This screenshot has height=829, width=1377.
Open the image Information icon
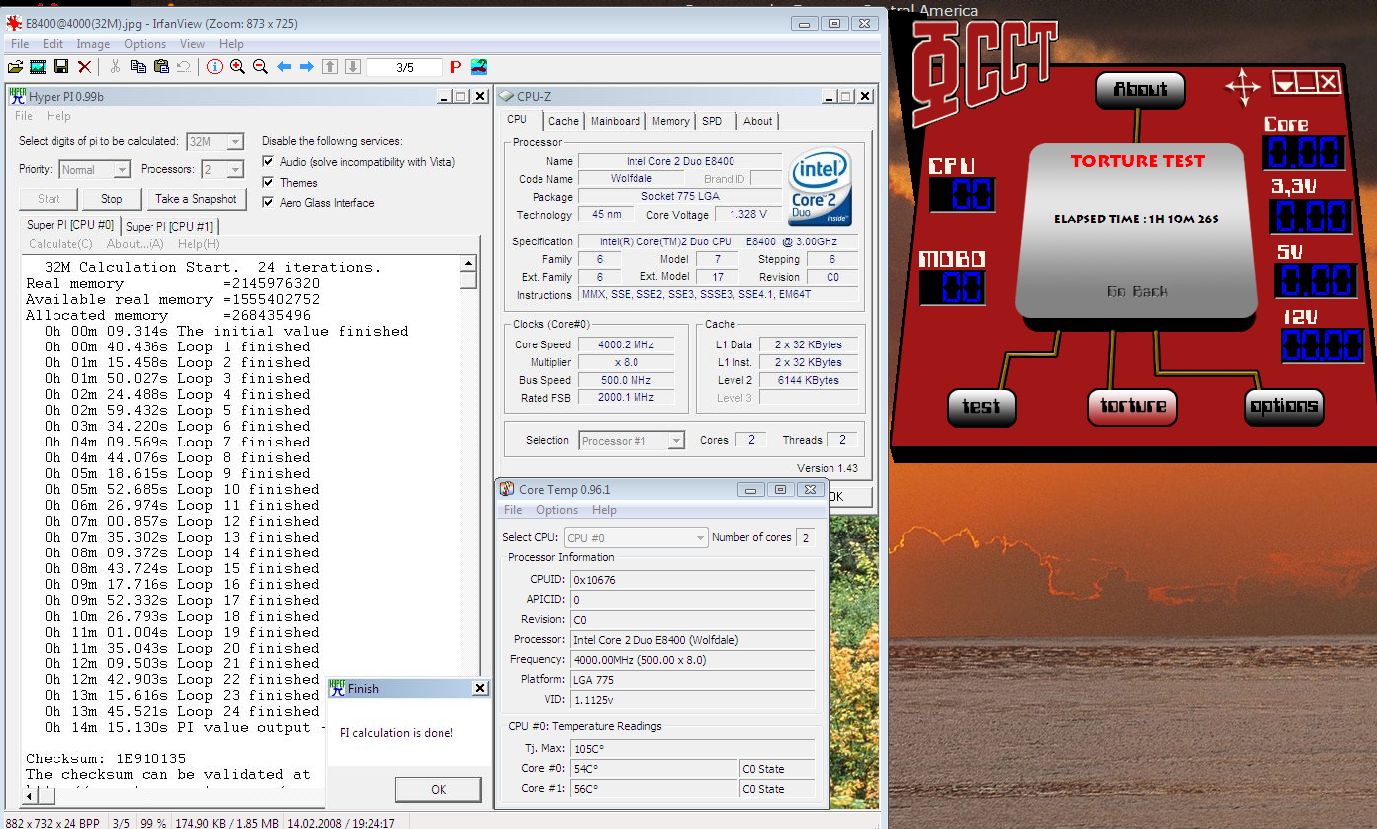point(214,67)
